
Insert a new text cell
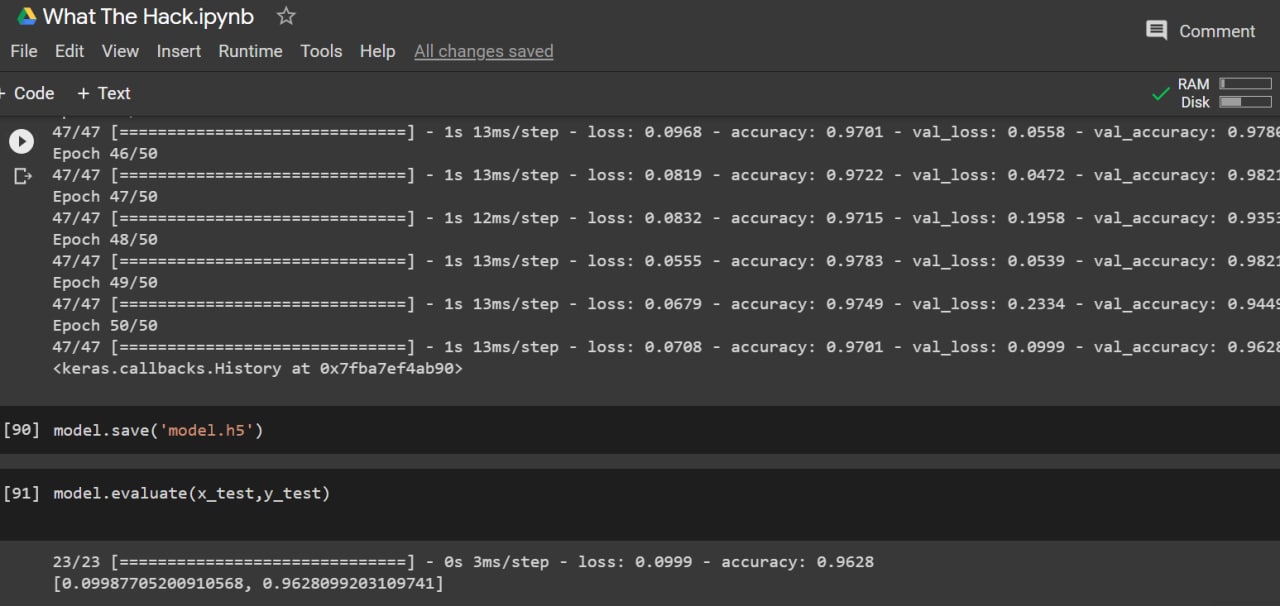[x=103, y=93]
